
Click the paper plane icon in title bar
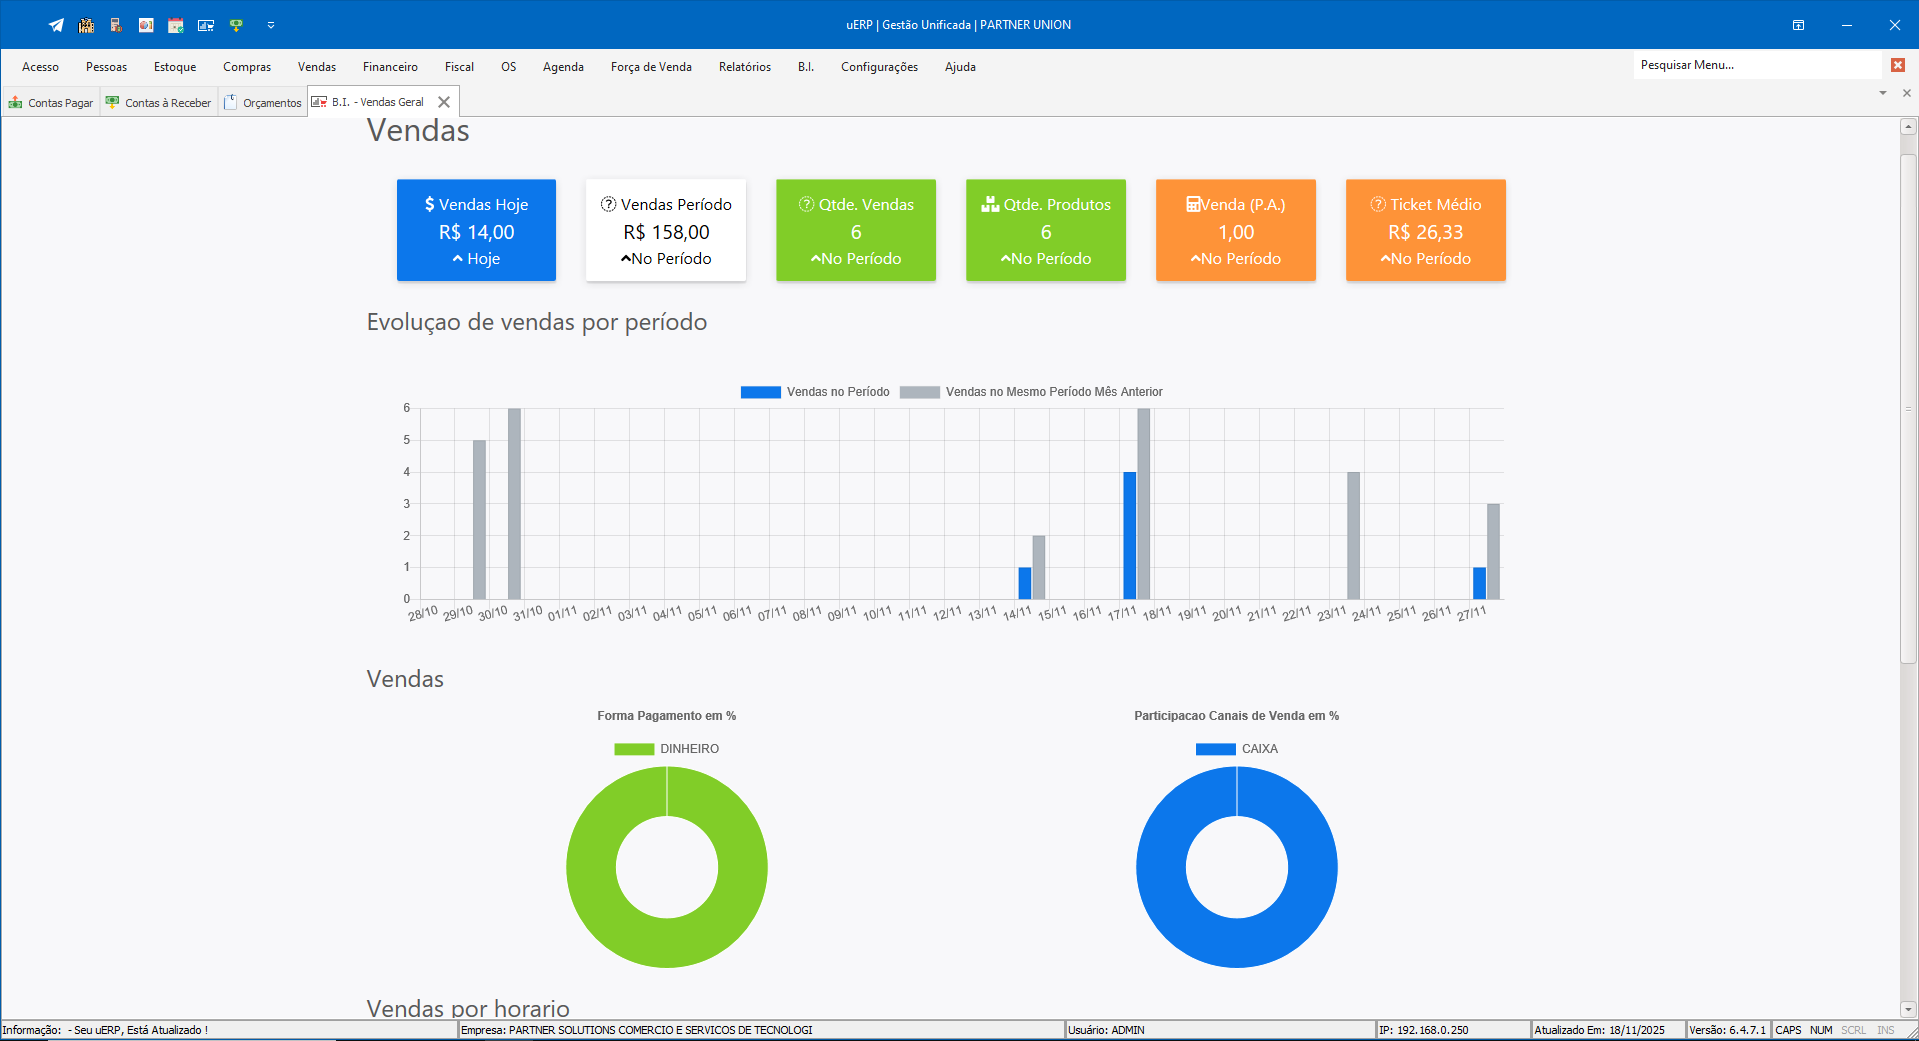[x=56, y=25]
